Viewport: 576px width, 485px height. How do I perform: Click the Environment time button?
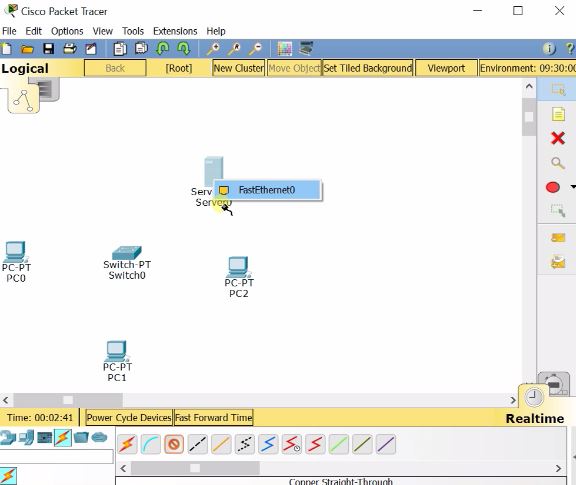pyautogui.click(x=528, y=68)
